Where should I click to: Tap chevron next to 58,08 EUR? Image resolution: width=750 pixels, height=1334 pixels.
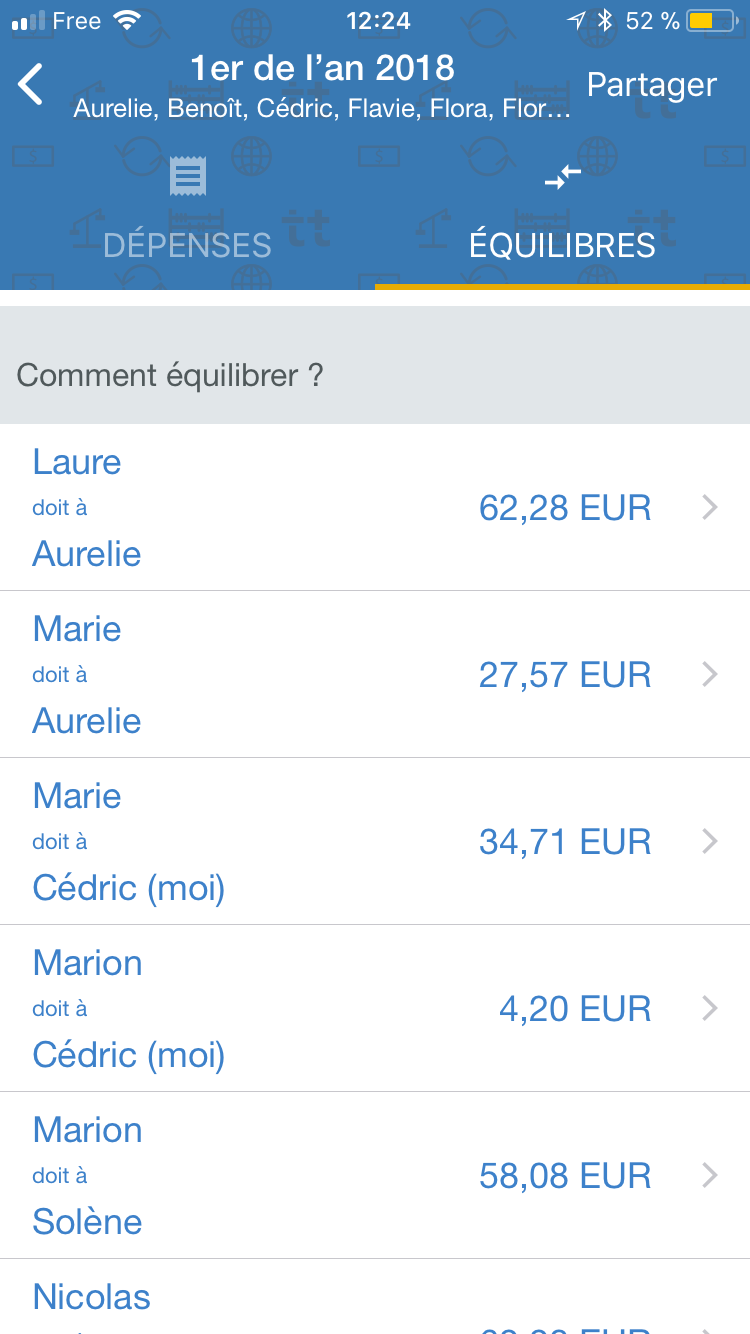tap(710, 1175)
